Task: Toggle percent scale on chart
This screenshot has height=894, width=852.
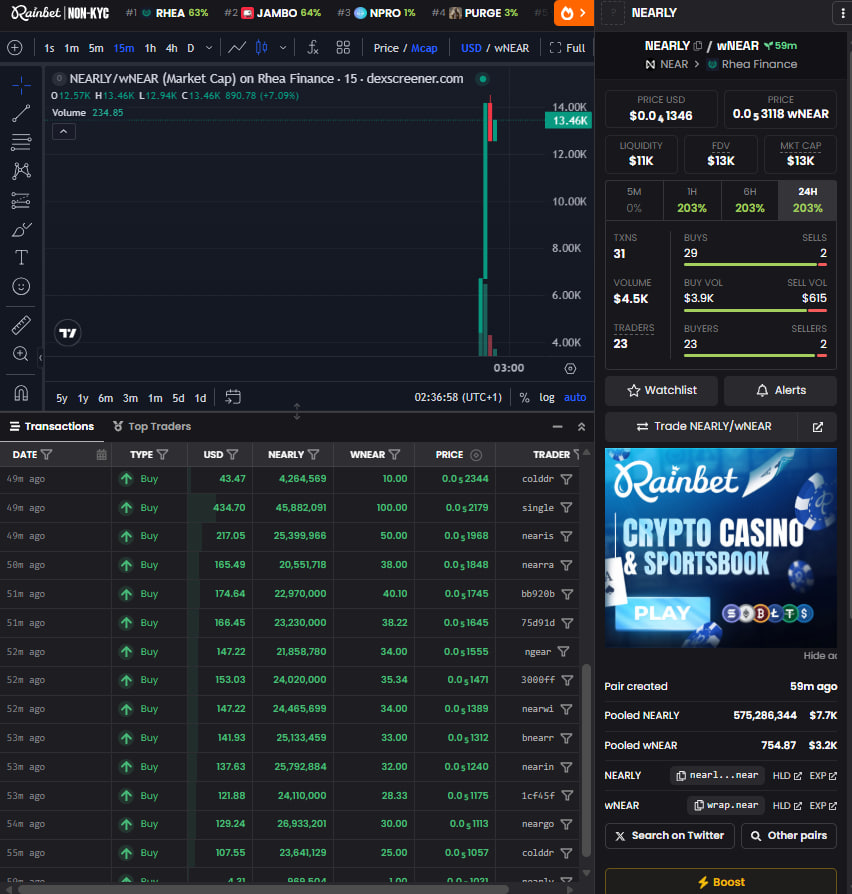Action: click(x=524, y=397)
